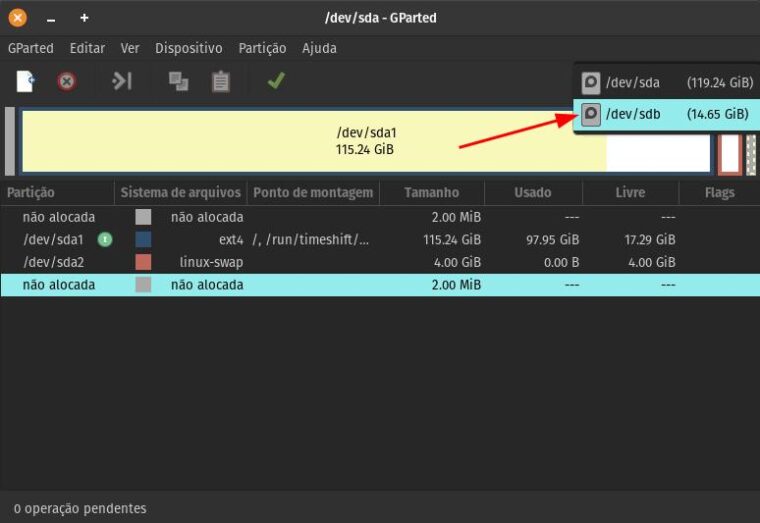
Task: Select the first não alocada 2.00 MiB row
Action: [300, 217]
